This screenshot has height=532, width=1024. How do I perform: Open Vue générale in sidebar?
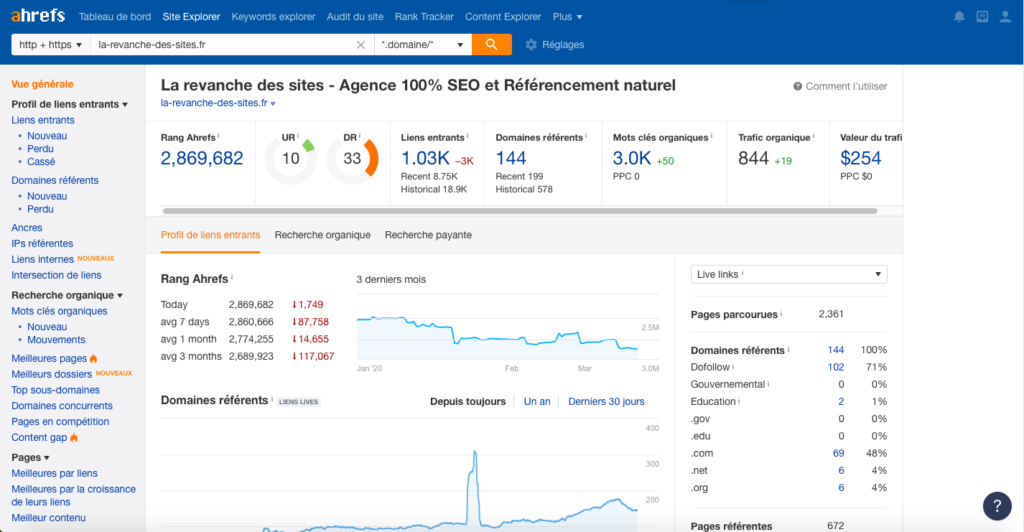click(x=42, y=84)
